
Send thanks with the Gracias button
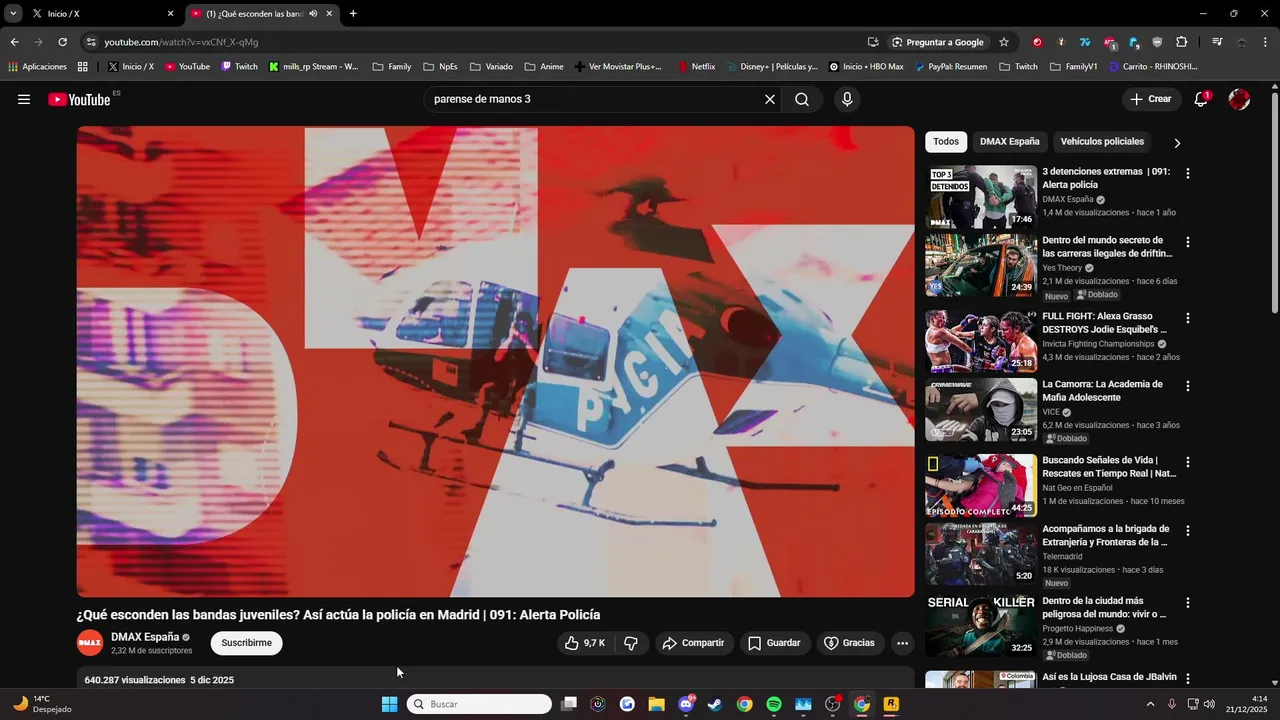click(x=849, y=643)
